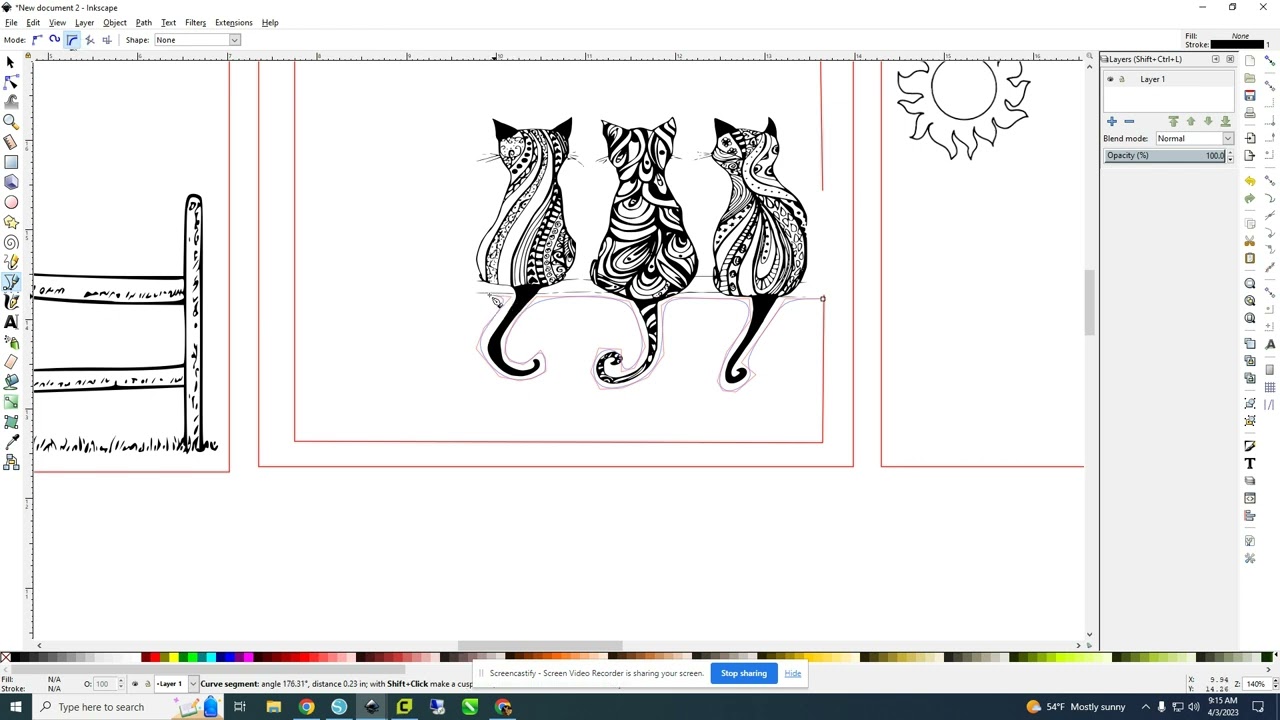Select the Calligraphy tool
This screenshot has height=720, width=1280.
(11, 302)
